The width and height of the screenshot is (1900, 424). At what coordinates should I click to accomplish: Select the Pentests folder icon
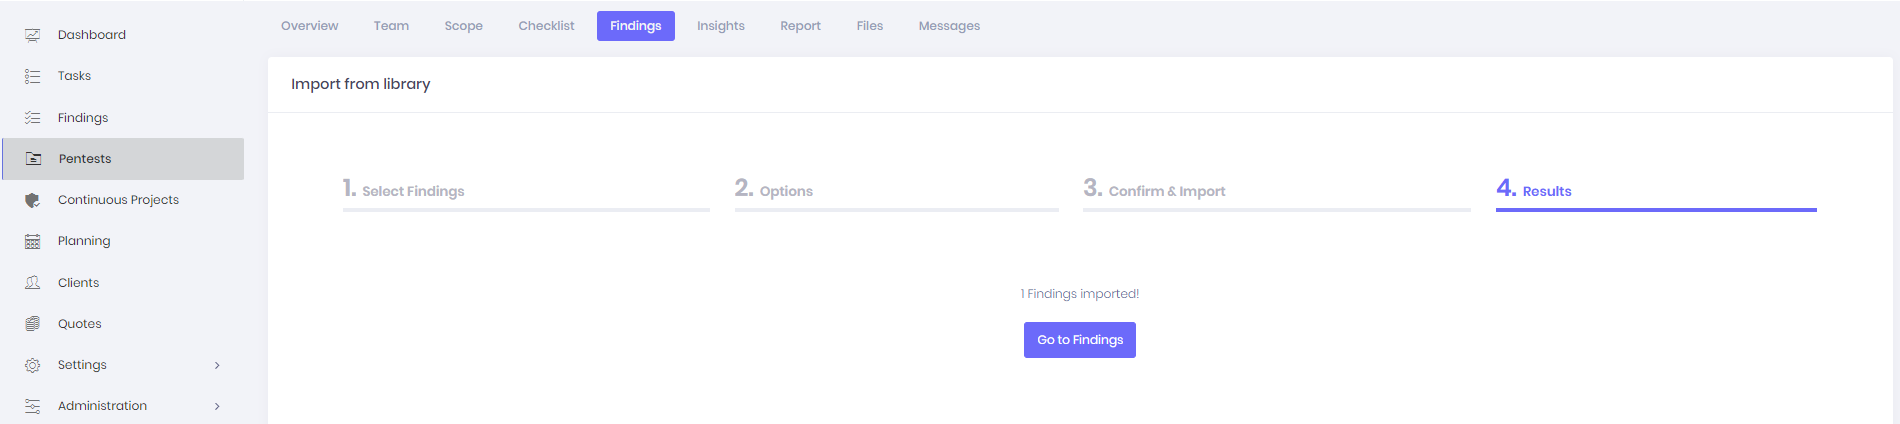33,159
